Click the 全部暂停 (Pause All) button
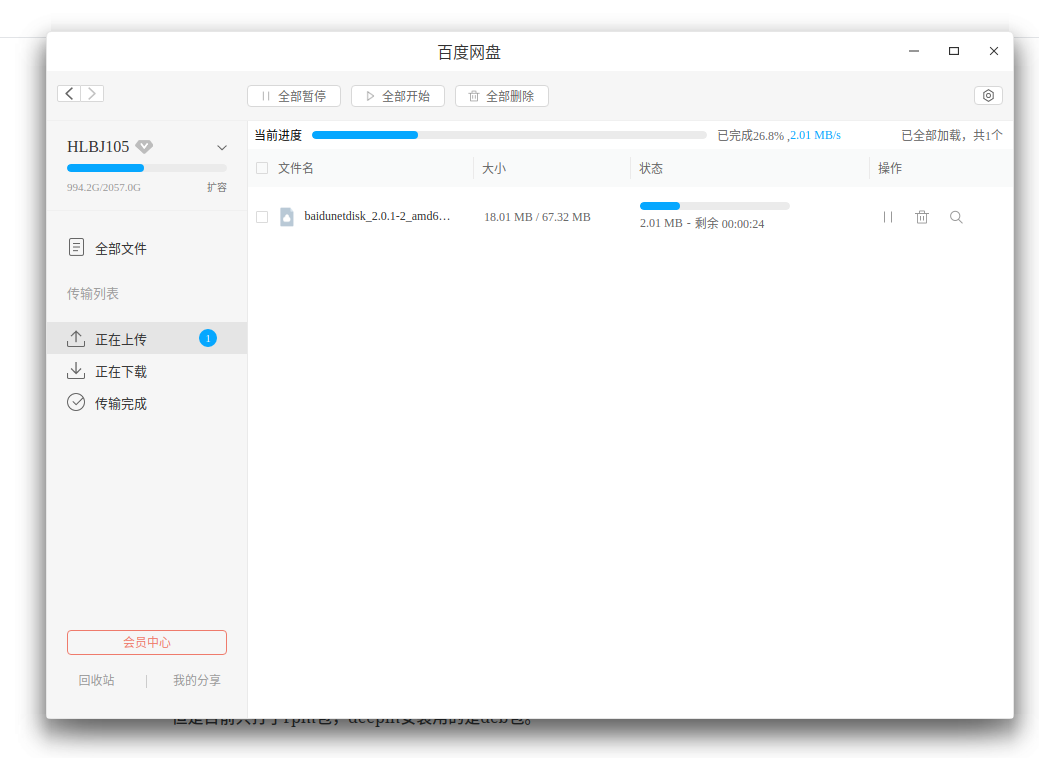The image size is (1039, 758). [293, 95]
